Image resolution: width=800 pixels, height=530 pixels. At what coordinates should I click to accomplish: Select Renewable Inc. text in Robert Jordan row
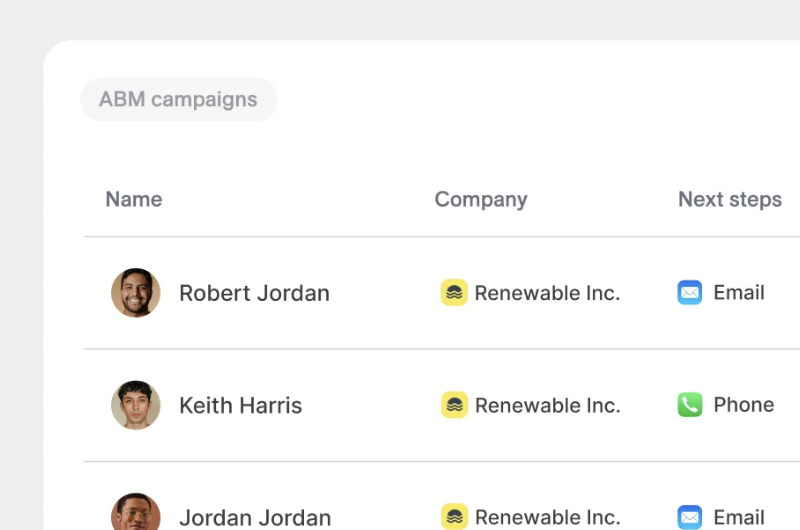[x=547, y=293]
